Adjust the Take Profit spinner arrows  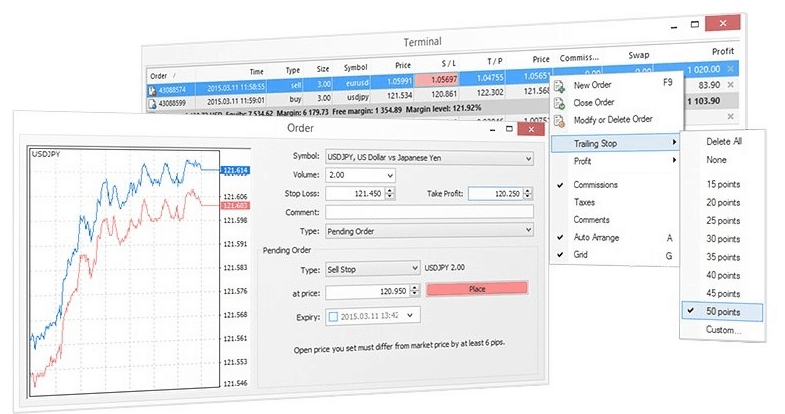(528, 193)
